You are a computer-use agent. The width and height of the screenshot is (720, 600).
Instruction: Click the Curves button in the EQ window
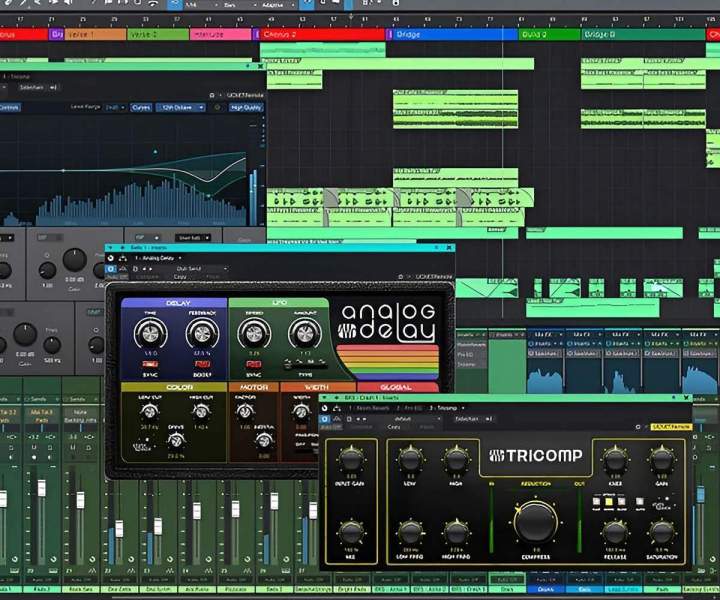[141, 107]
